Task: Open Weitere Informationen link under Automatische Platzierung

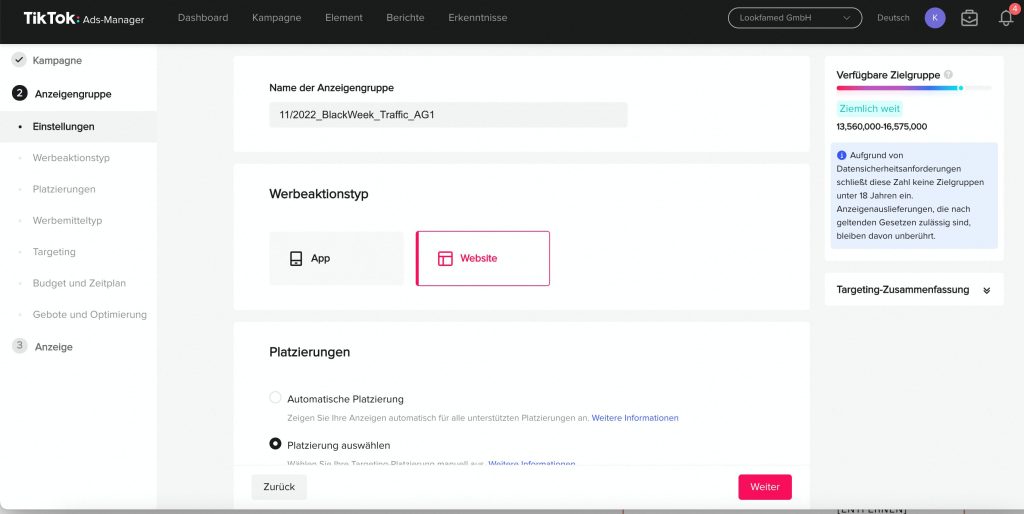Action: coord(635,417)
